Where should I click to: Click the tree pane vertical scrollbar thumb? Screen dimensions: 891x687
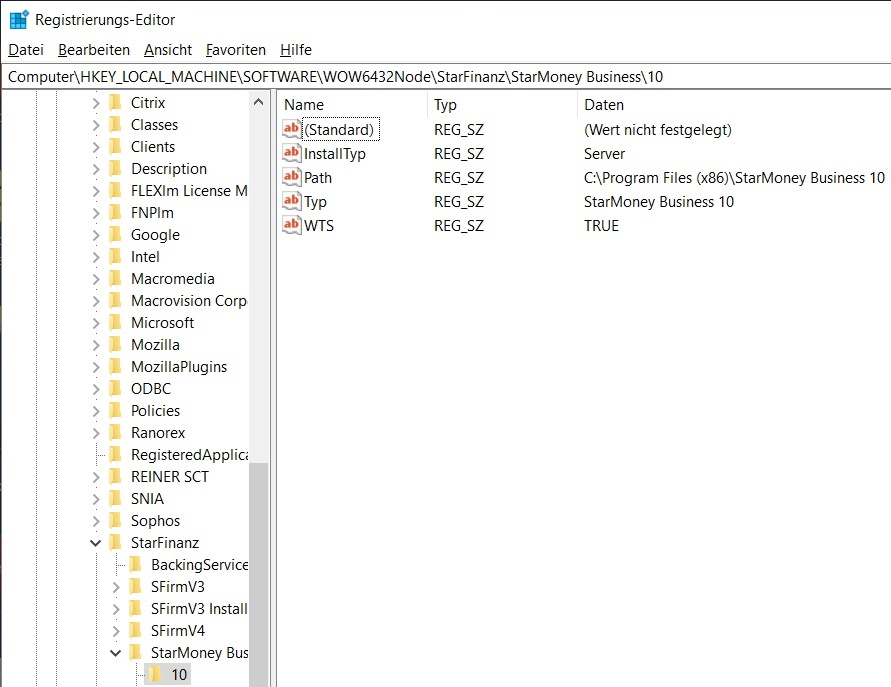tap(259, 574)
